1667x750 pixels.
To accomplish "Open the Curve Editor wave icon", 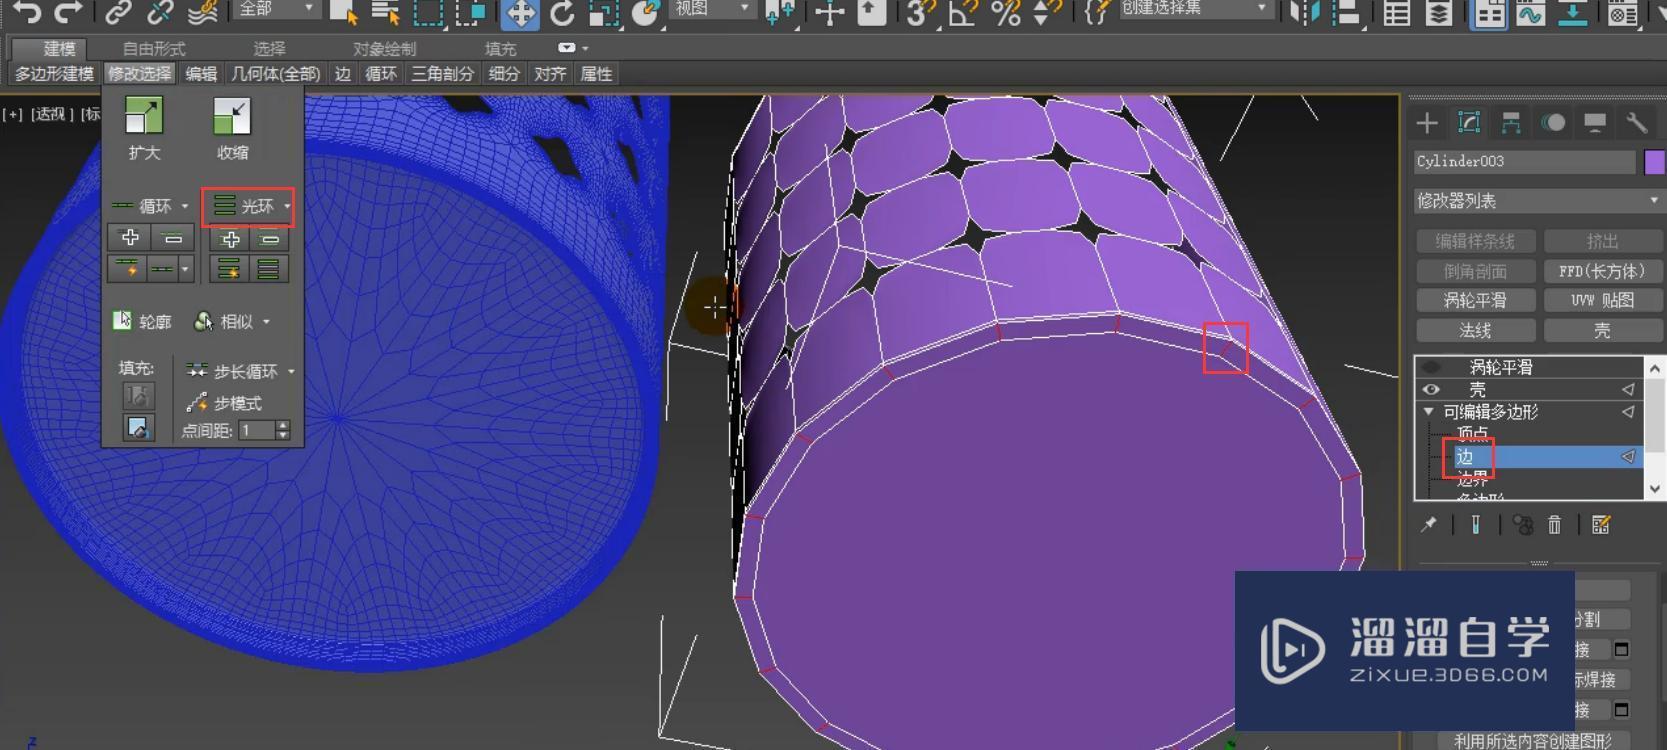I will [x=1530, y=12].
